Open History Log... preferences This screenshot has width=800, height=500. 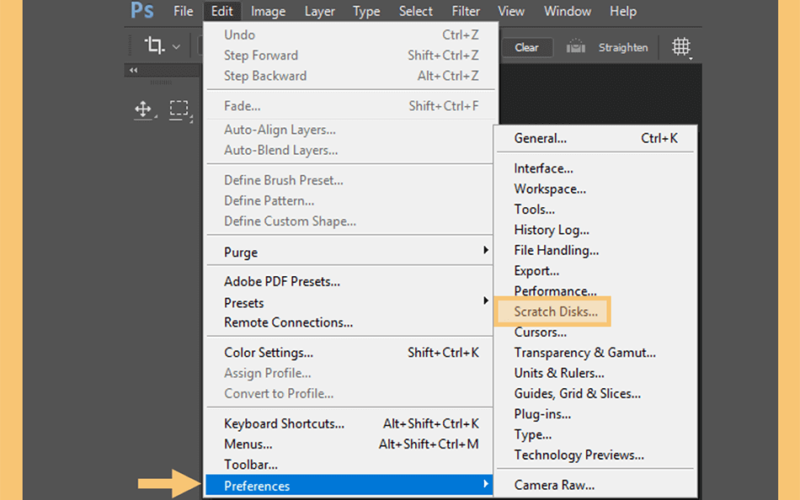pyautogui.click(x=595, y=230)
